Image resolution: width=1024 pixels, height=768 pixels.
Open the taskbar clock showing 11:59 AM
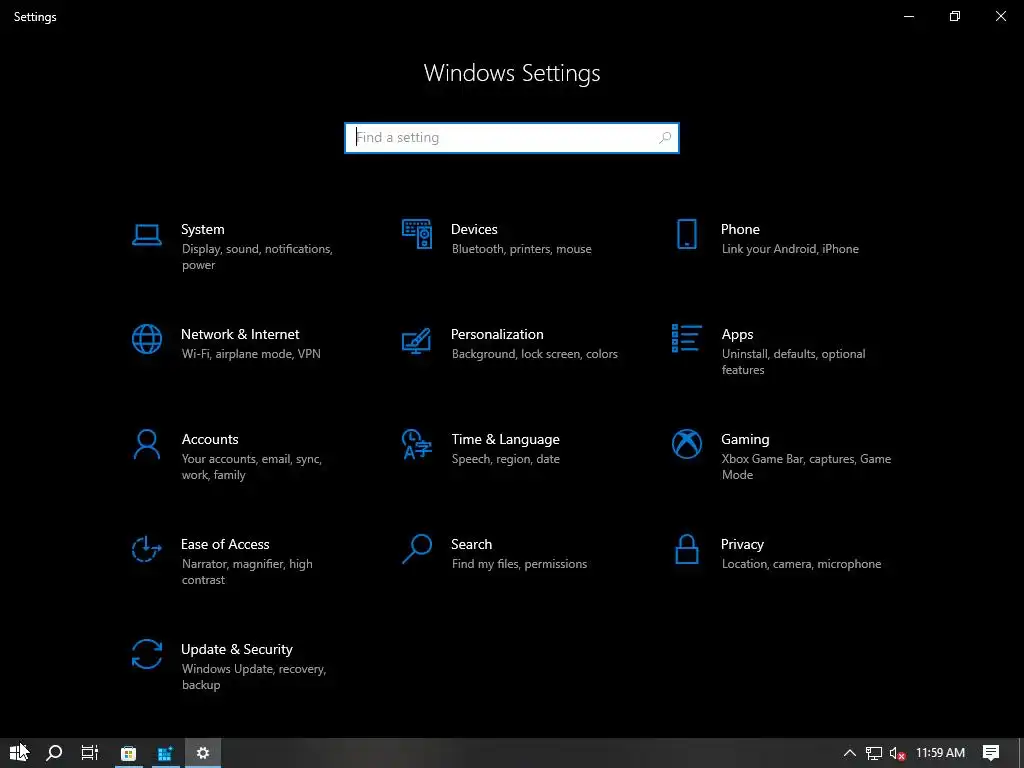[x=940, y=753]
